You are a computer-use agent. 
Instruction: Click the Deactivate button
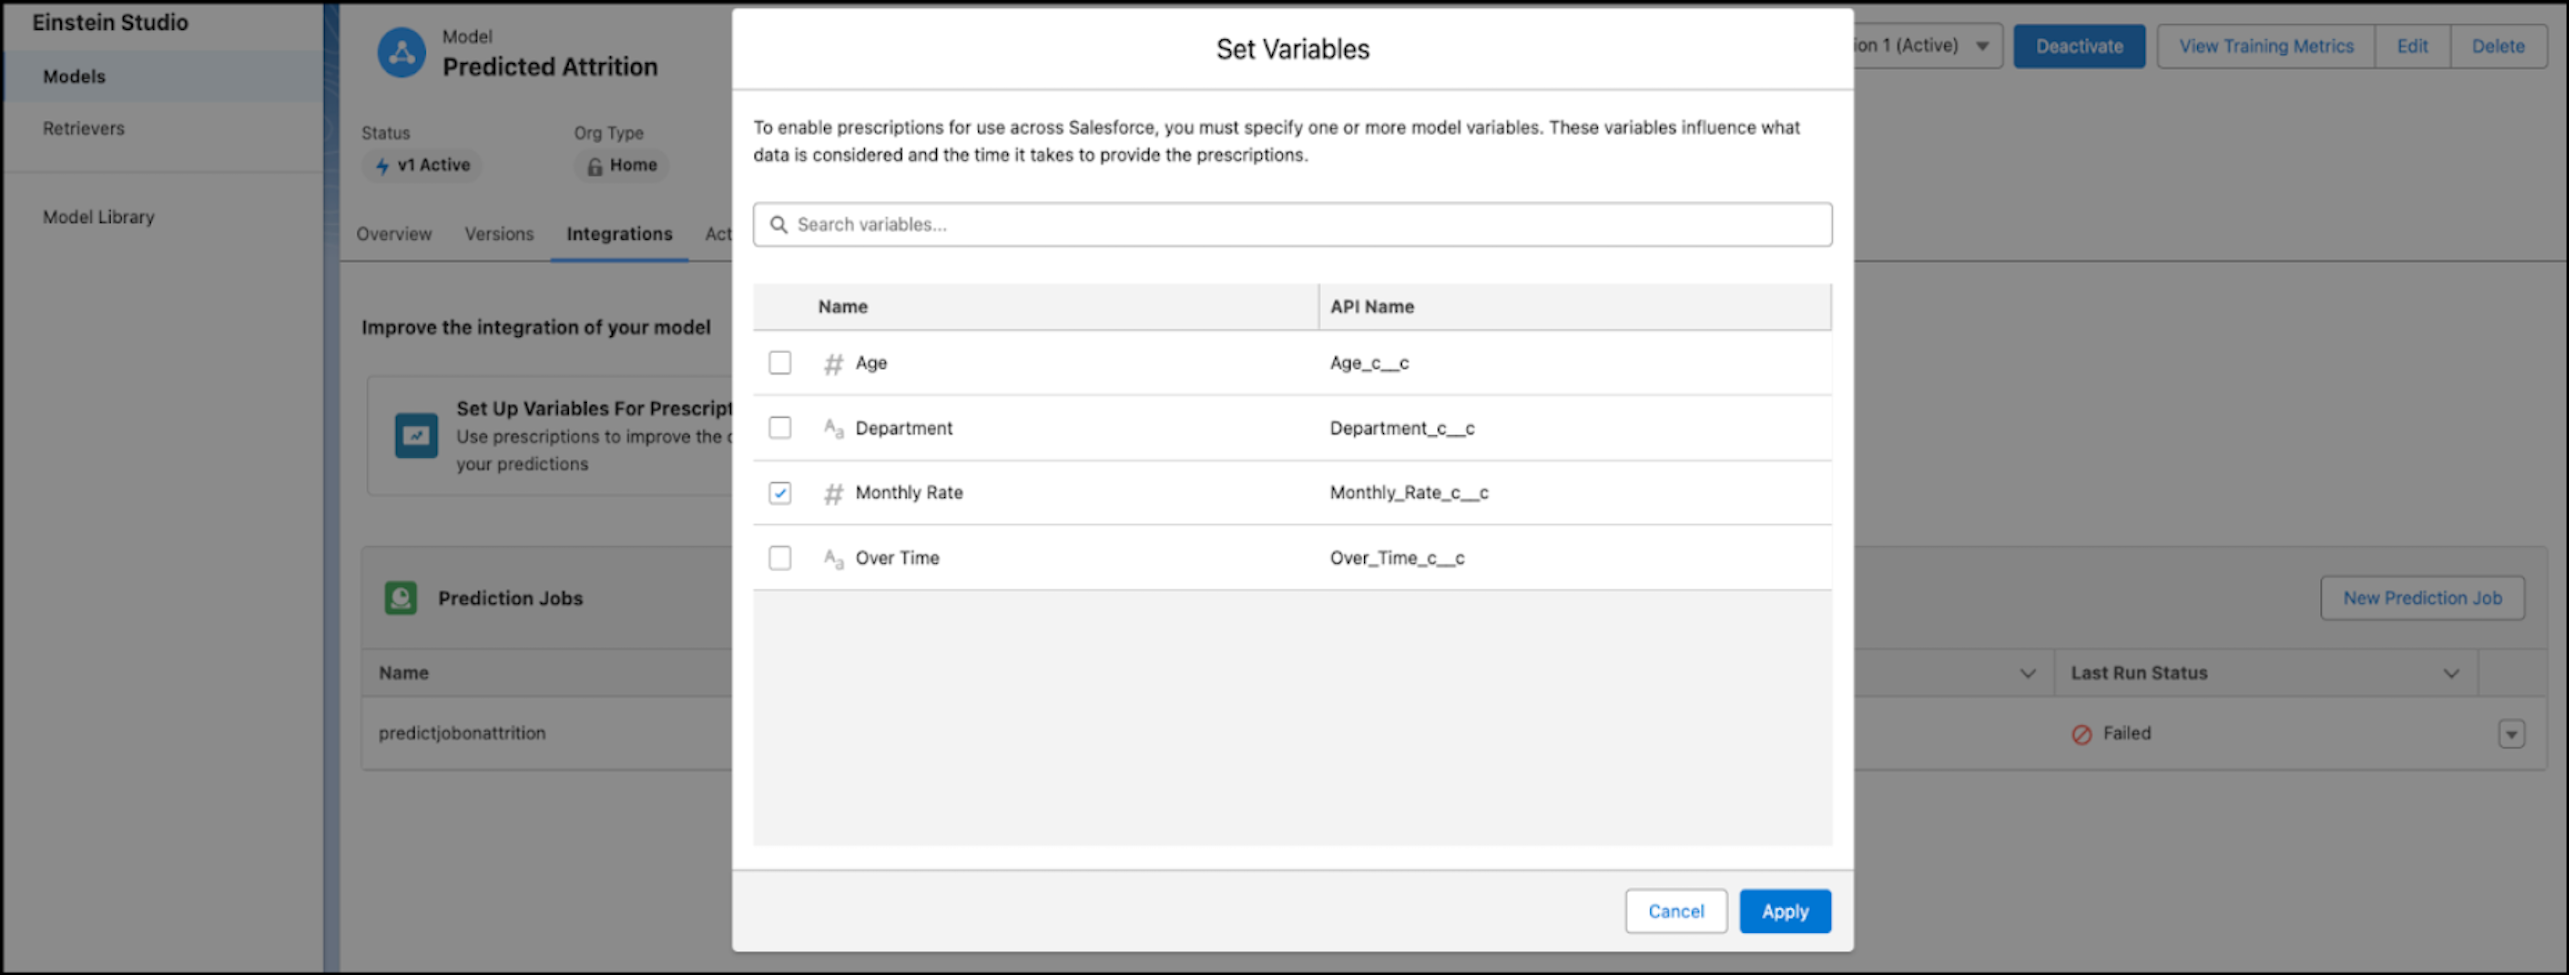(2079, 46)
